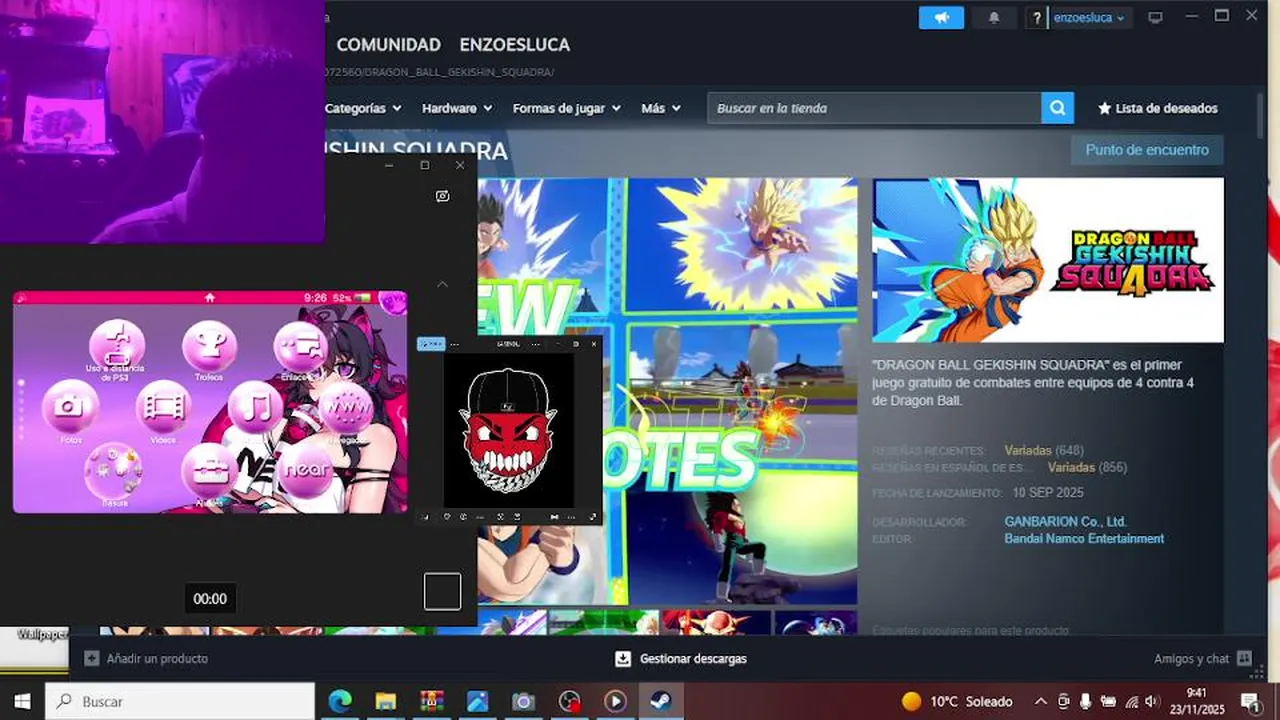Open the music note bubble
Image resolution: width=1280 pixels, height=720 pixels.
(256, 407)
